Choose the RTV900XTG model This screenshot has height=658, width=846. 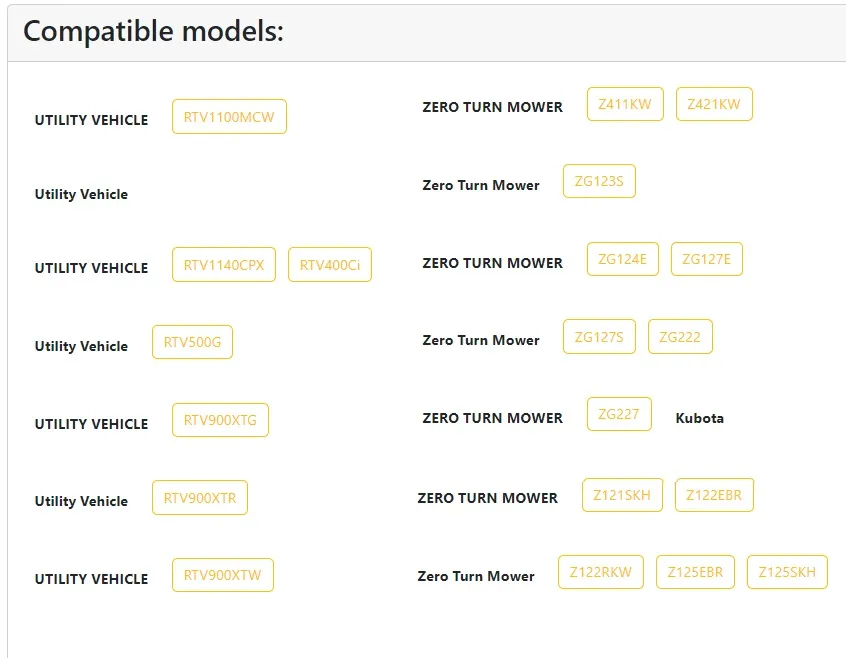click(x=220, y=420)
